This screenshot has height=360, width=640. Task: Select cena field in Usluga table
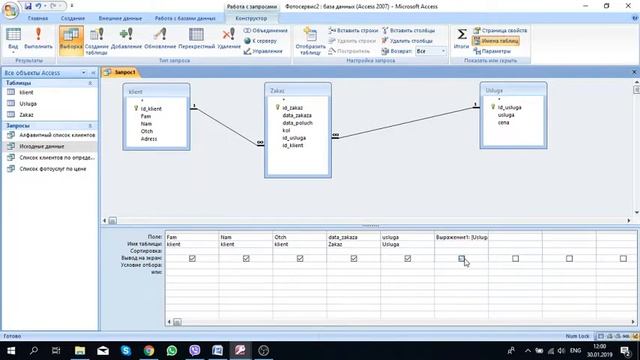tap(503, 122)
